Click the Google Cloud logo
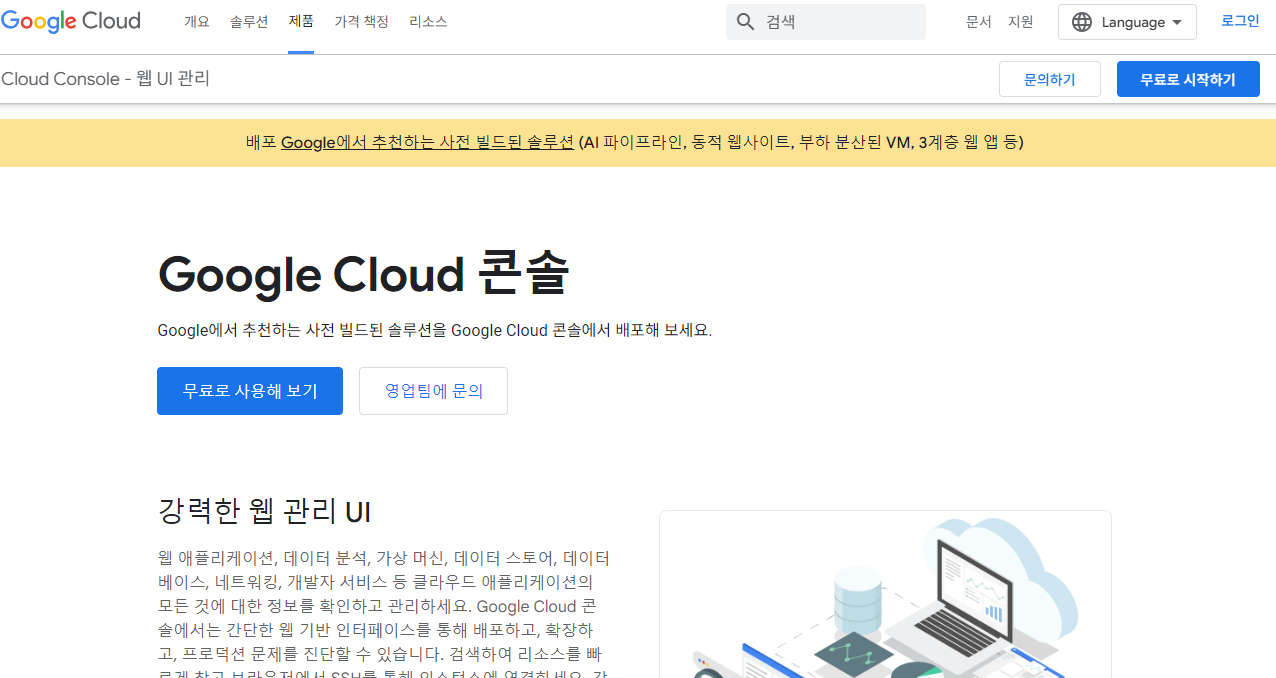 click(x=70, y=21)
